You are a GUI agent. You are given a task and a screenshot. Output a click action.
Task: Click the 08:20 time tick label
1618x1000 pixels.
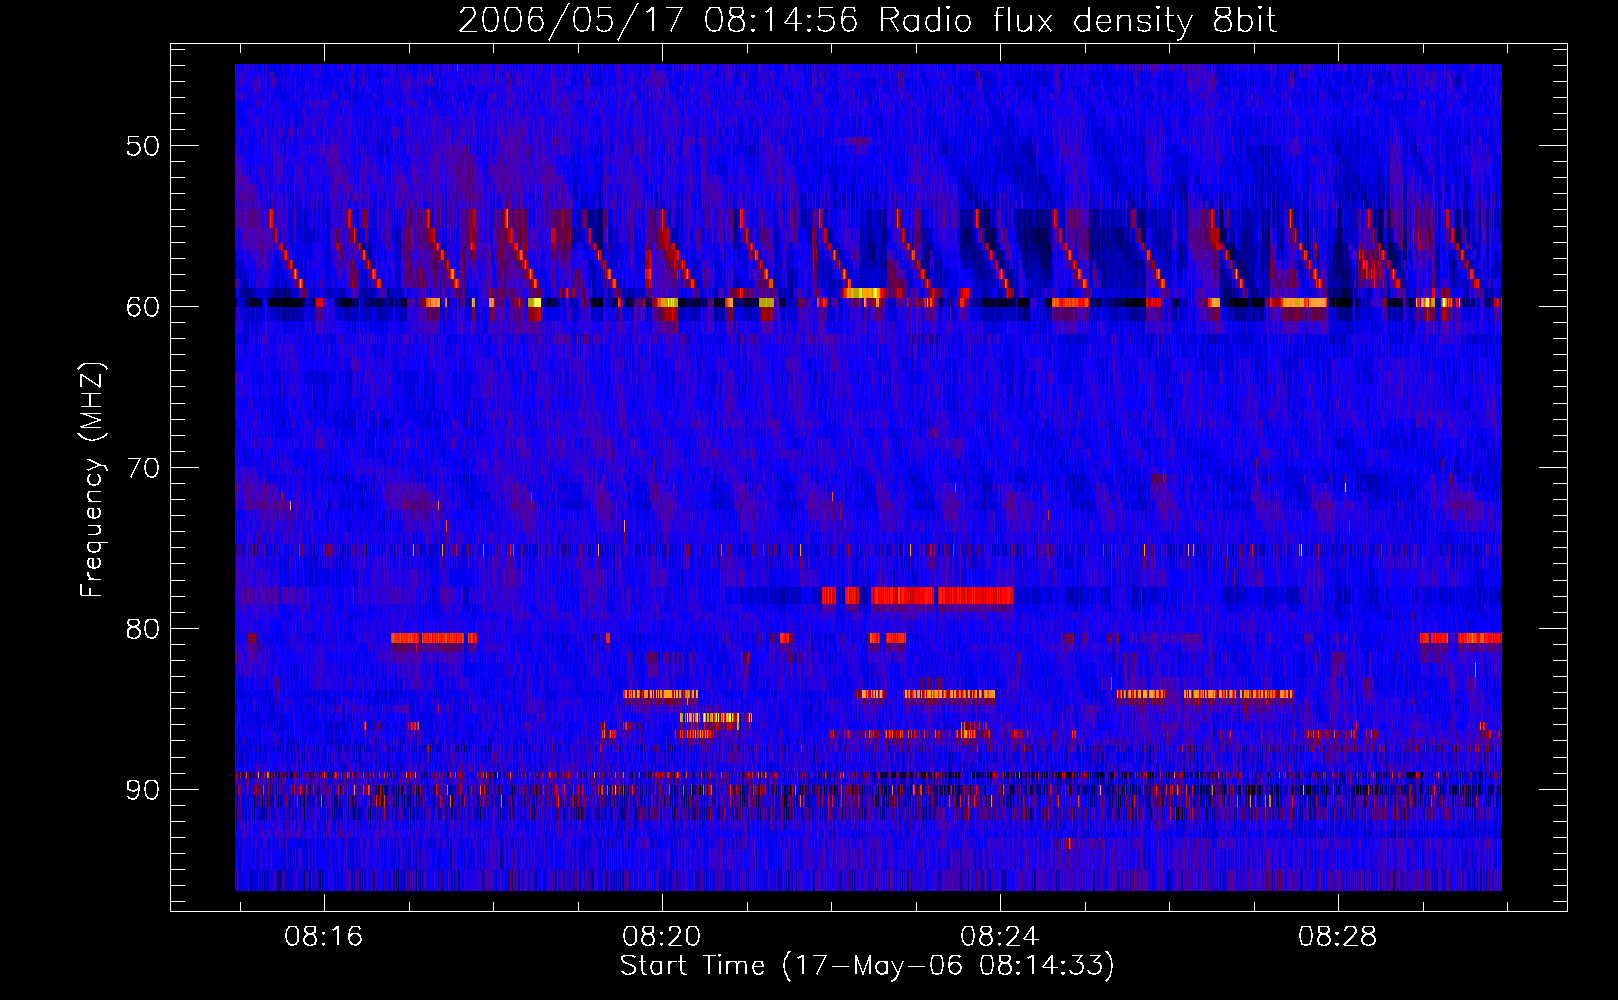[x=662, y=937]
